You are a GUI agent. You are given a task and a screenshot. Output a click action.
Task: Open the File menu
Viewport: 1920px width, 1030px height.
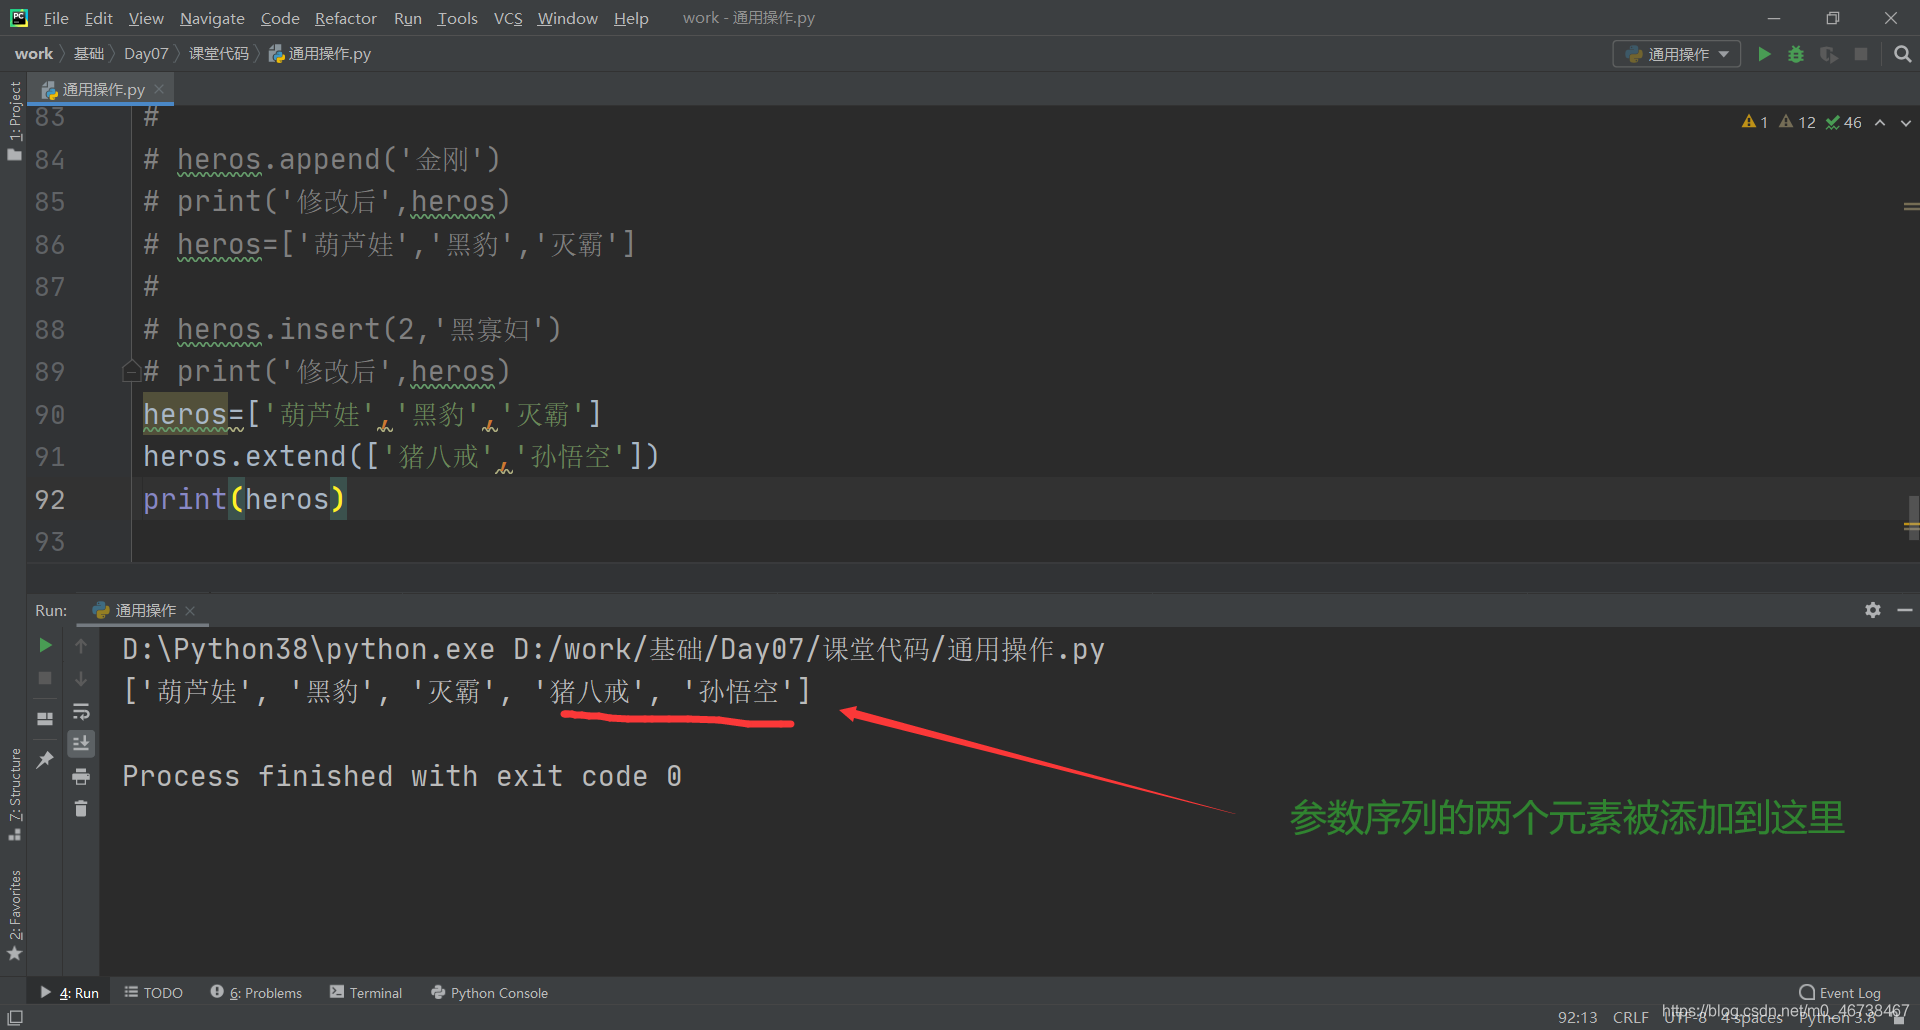click(56, 18)
